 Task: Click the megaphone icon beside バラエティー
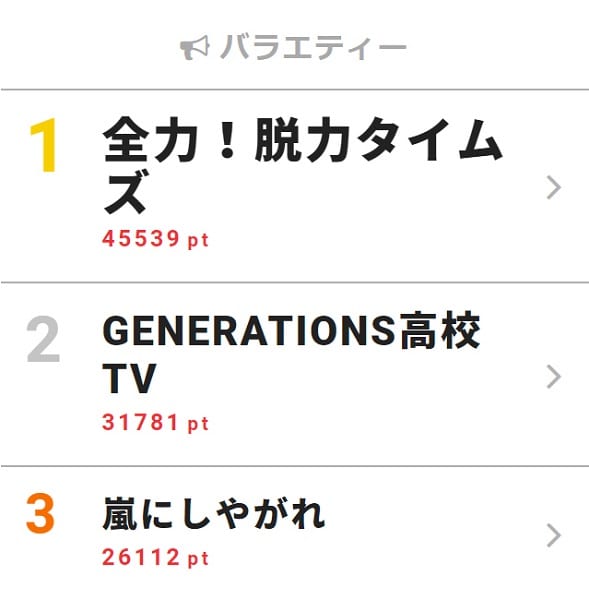point(195,47)
